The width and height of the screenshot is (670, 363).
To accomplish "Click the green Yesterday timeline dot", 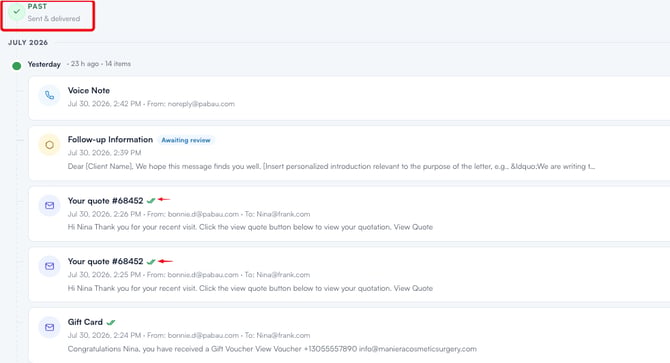I will (17, 66).
